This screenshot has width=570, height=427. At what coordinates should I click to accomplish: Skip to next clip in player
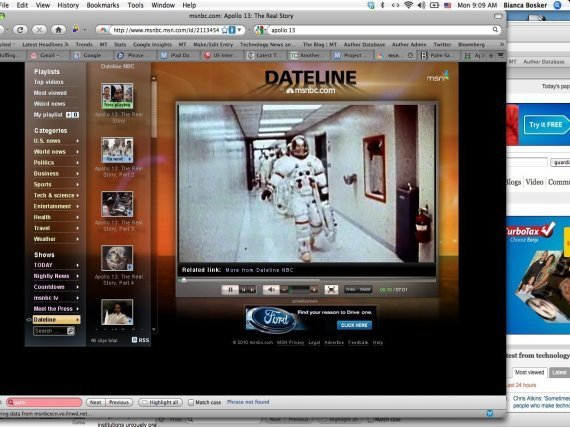(x=252, y=290)
